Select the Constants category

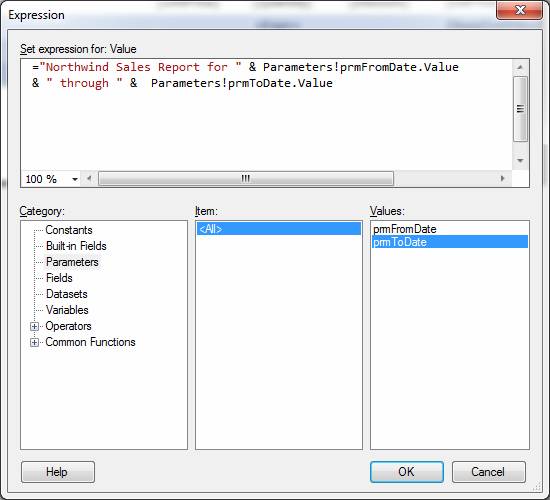[x=69, y=230]
